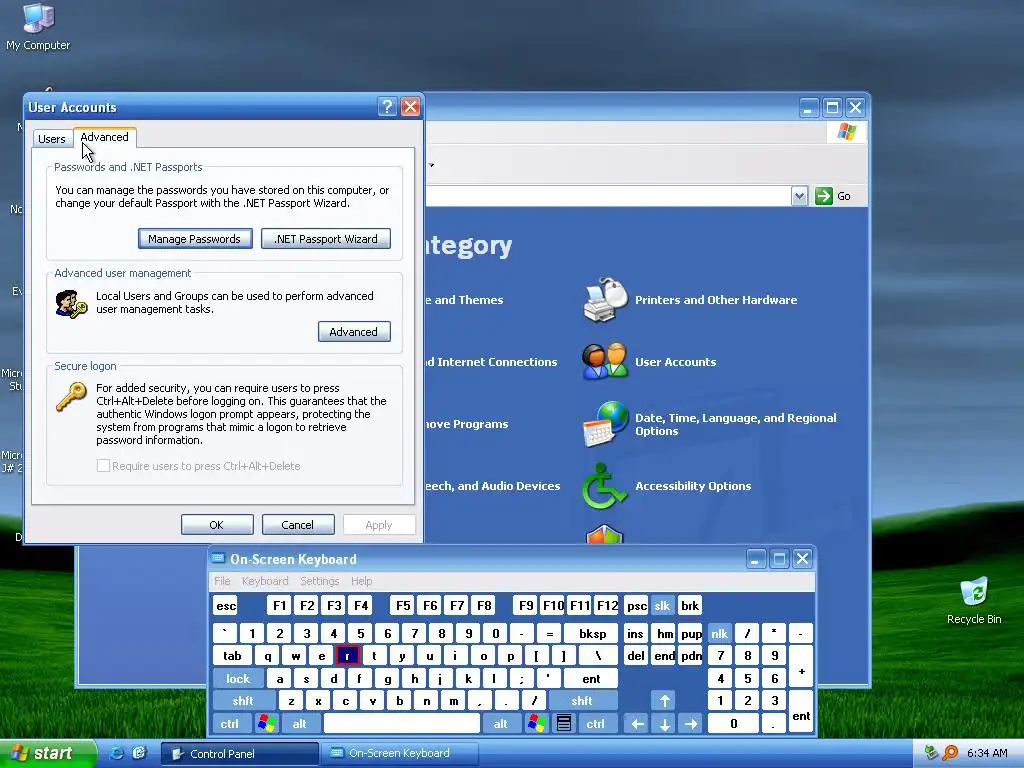
Task: Toggle the left alt key
Action: 299,724
